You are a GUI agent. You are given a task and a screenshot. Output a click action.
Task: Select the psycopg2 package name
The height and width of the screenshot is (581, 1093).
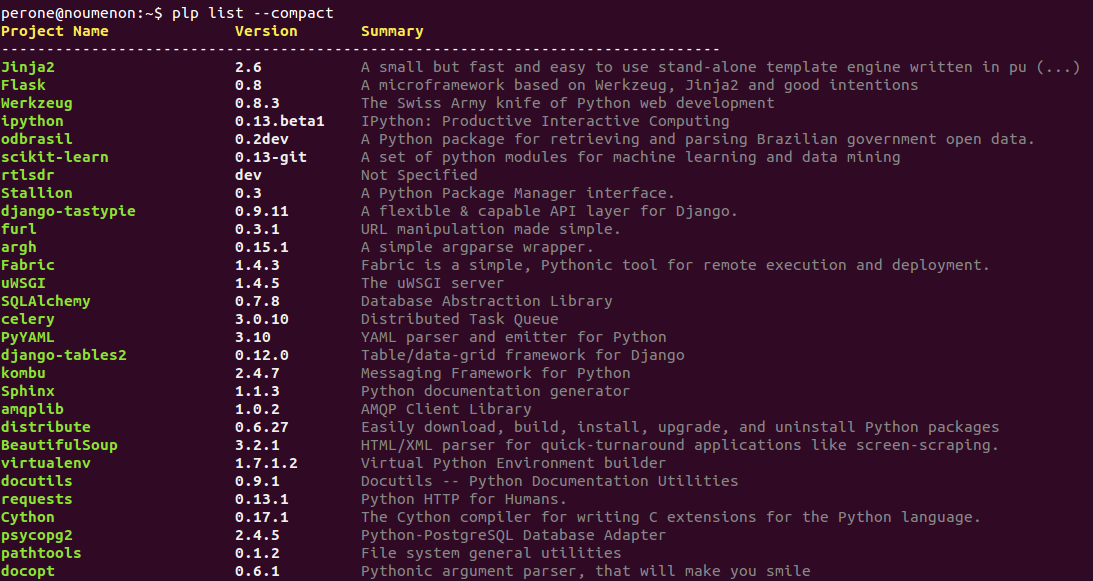[x=36, y=535]
